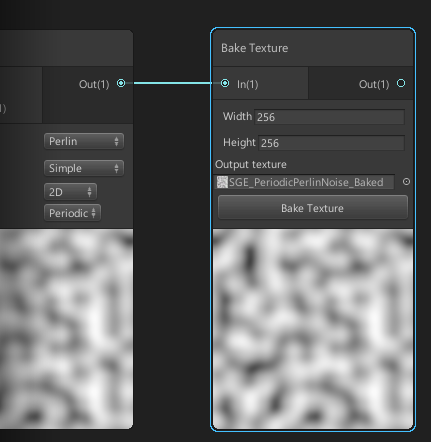Open the Simple dropdown
Screen dimensions: 431x442
[84, 168]
